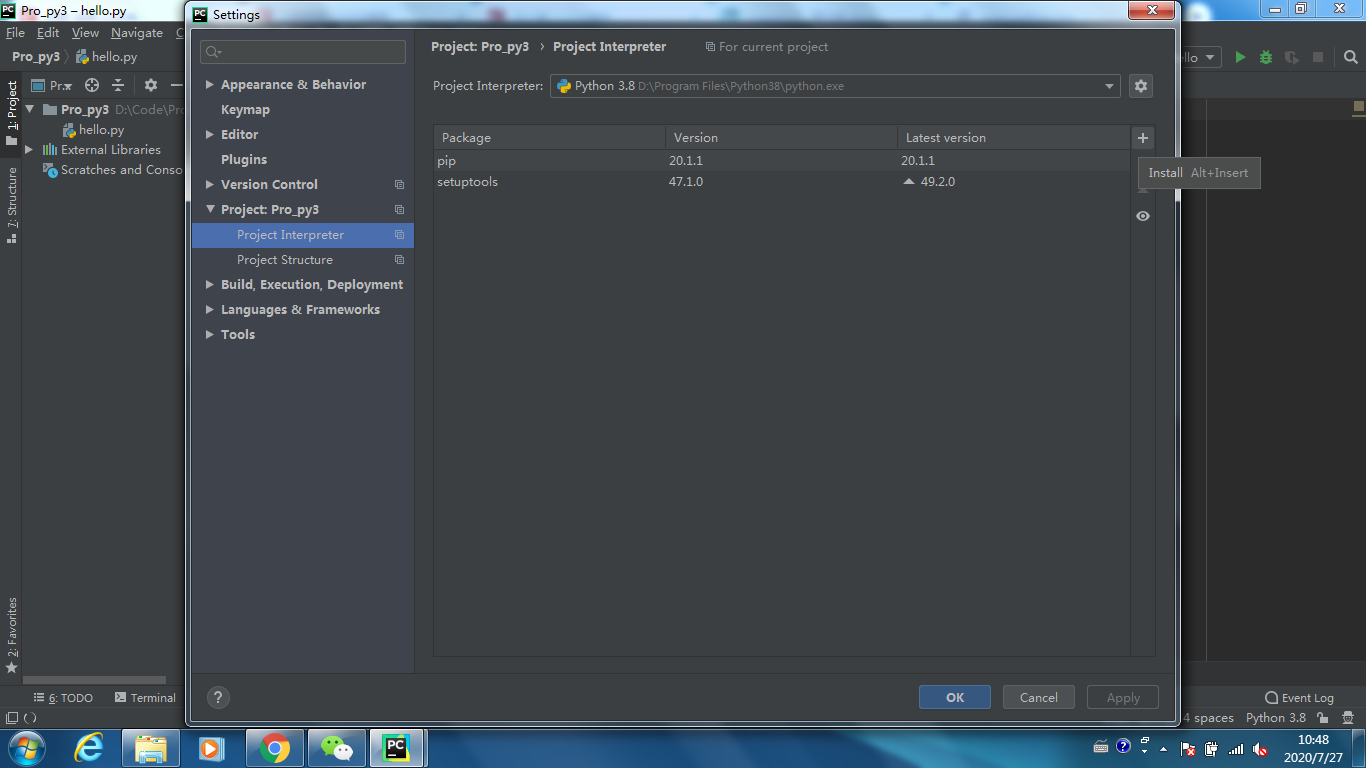Open the File menu
Viewport: 1366px width, 768px height.
[15, 33]
